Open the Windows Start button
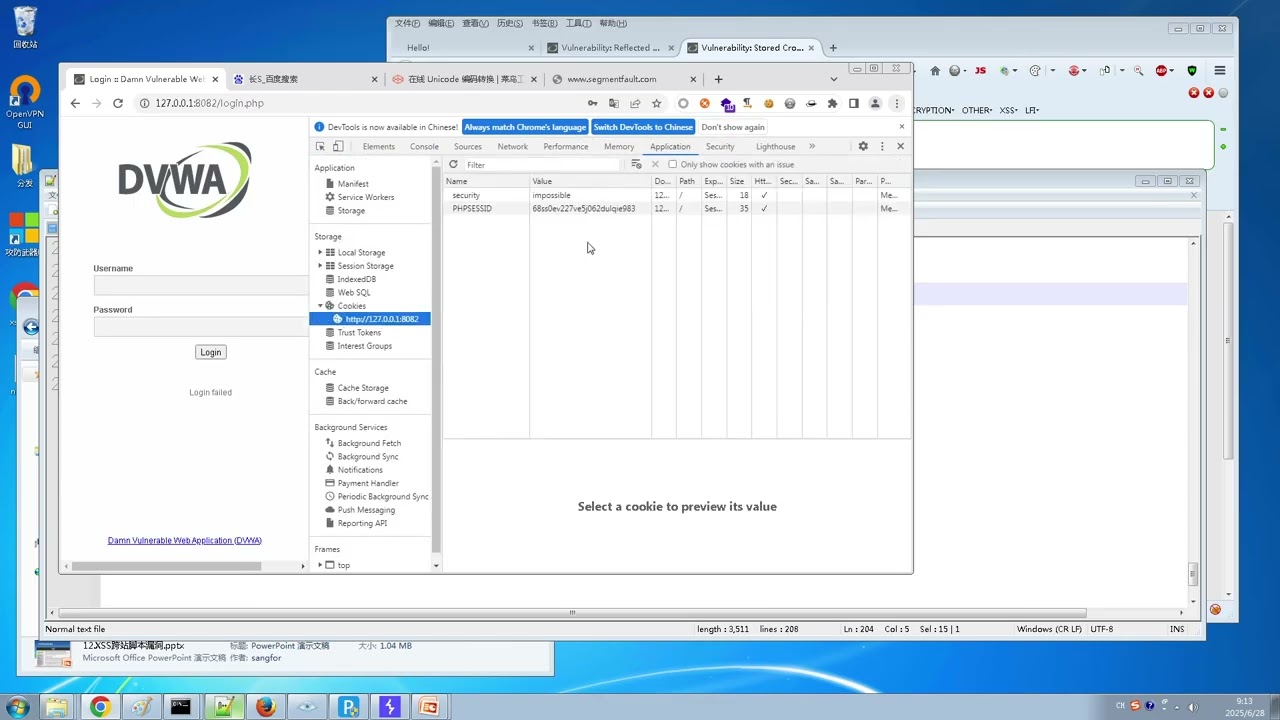Viewport: 1280px width, 720px height. coord(17,707)
